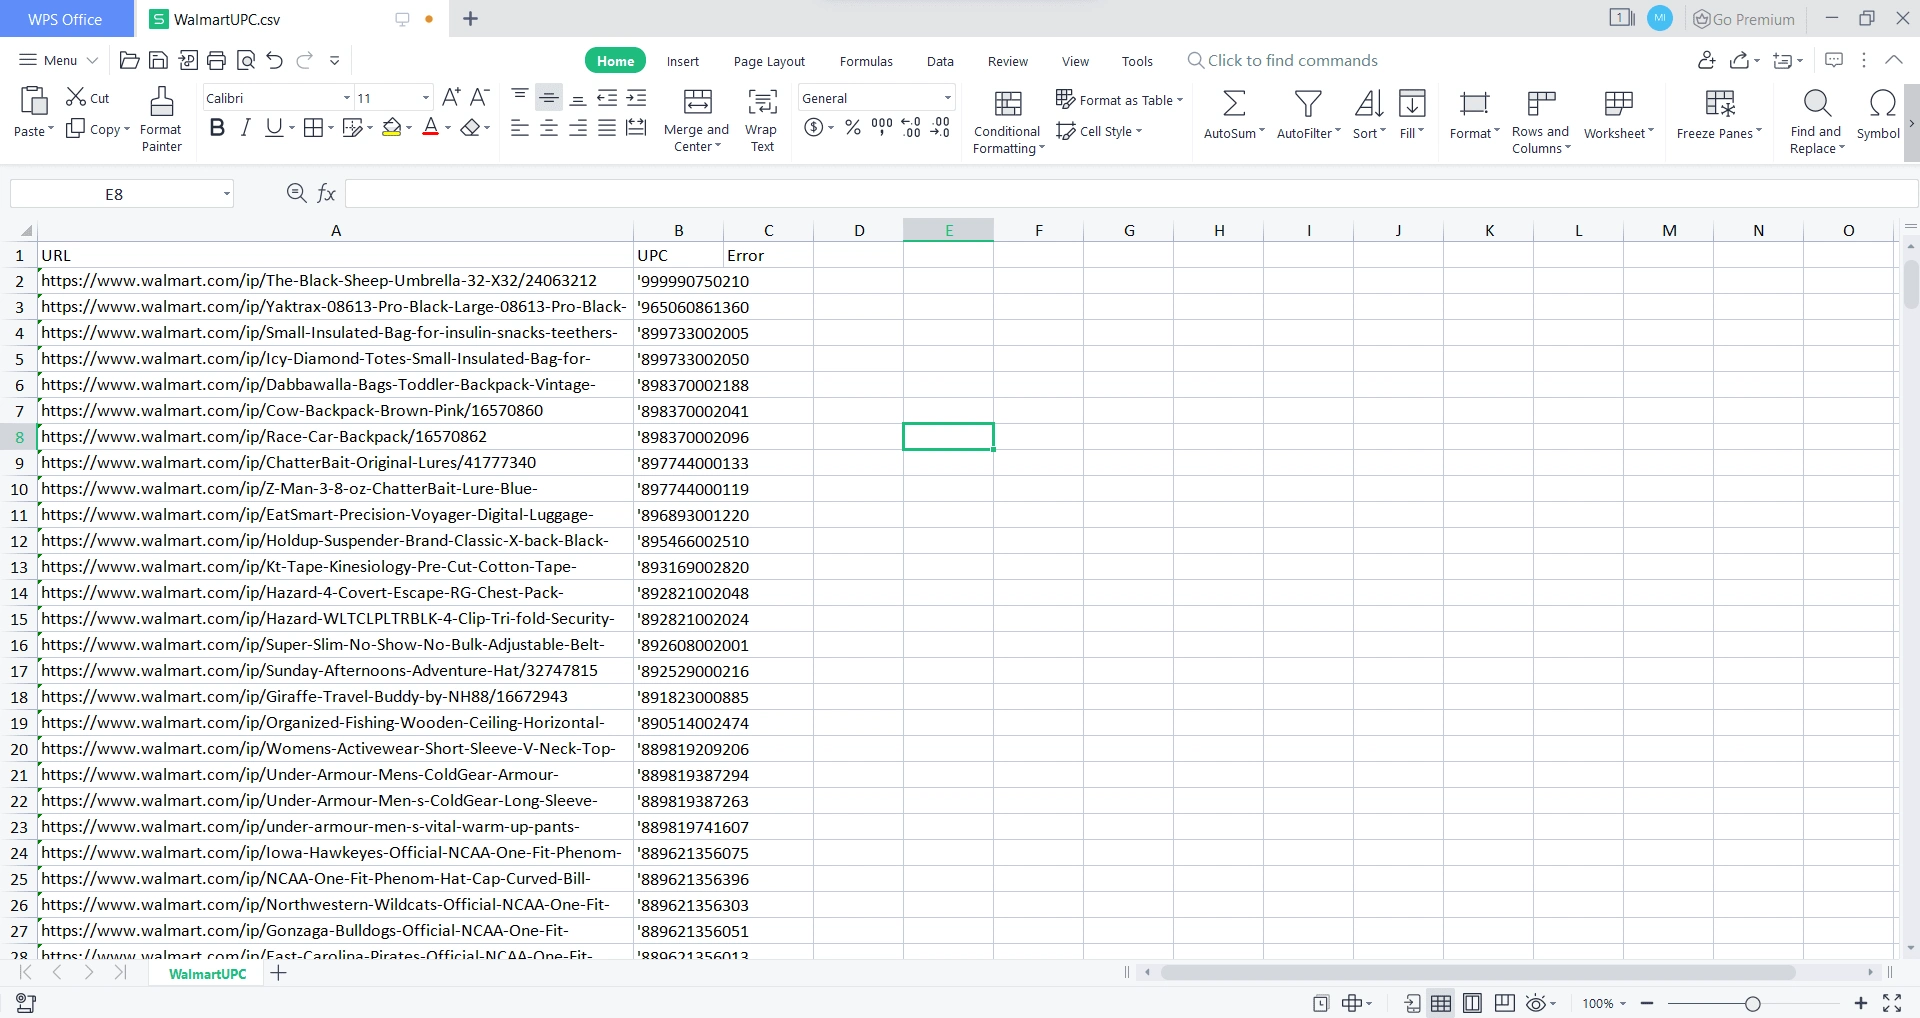Screen dimensions: 1920x1018
Task: Toggle Underline formatting
Action: pos(273,127)
